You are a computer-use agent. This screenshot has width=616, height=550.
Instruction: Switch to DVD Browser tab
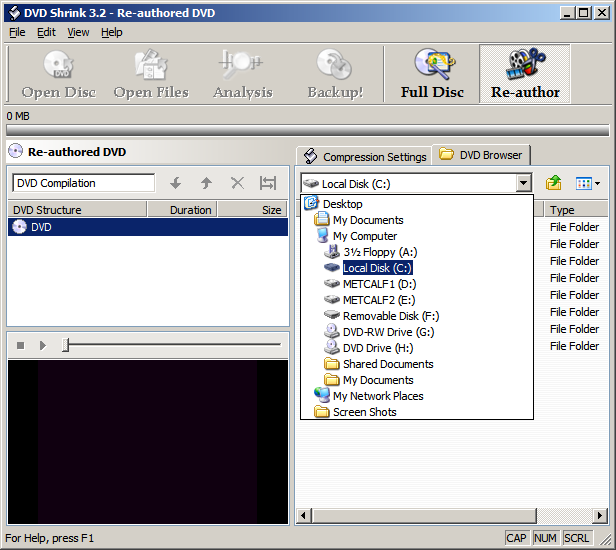coord(481,155)
